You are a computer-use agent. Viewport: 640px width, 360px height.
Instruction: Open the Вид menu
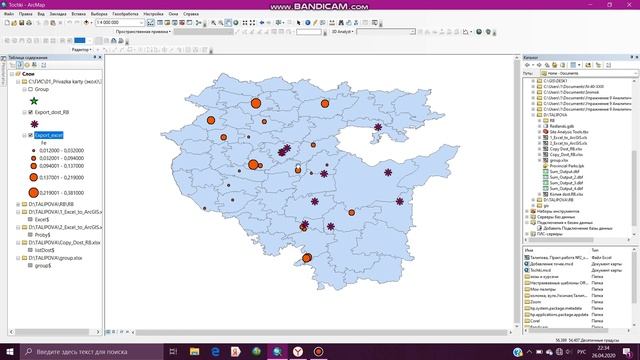point(41,14)
